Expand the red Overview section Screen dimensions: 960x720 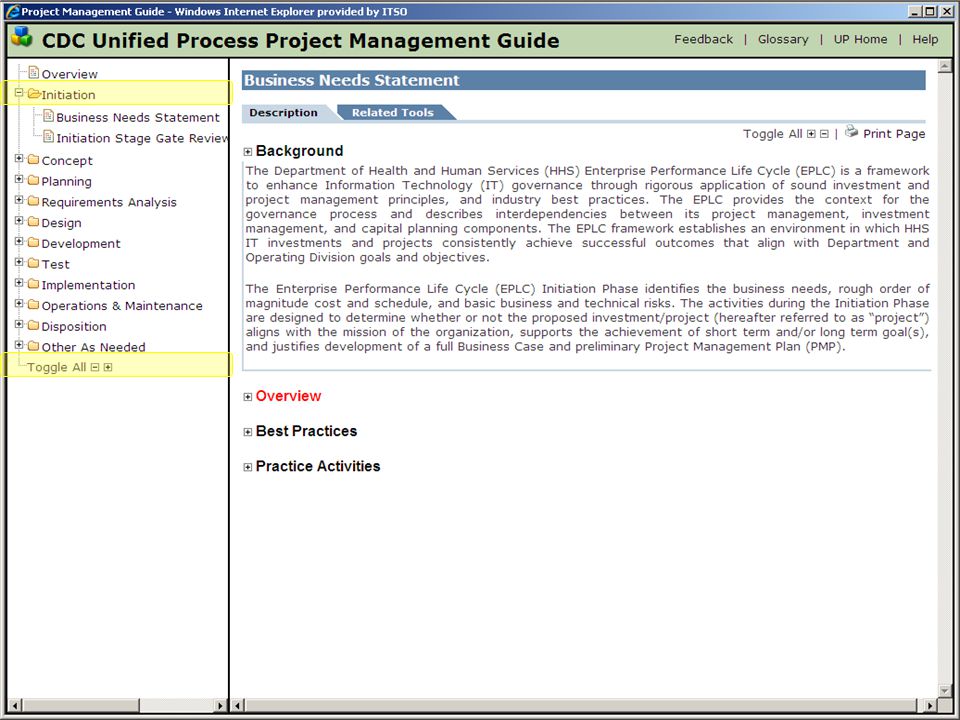pyautogui.click(x=248, y=397)
